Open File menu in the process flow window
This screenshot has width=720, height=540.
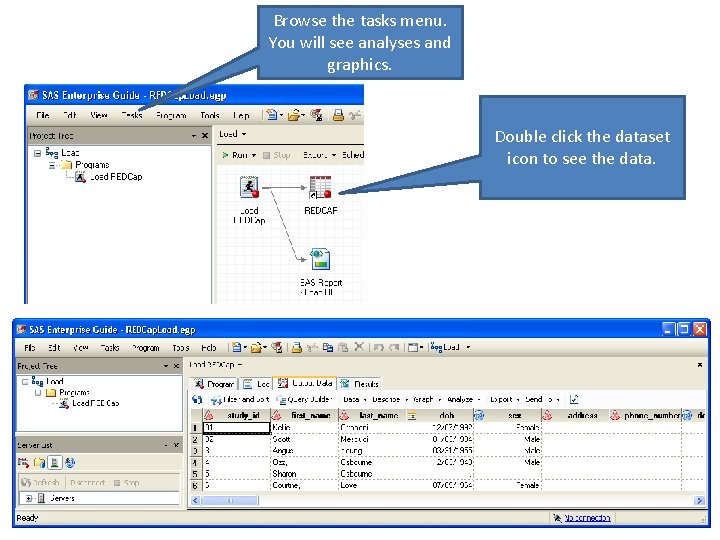coord(43,115)
